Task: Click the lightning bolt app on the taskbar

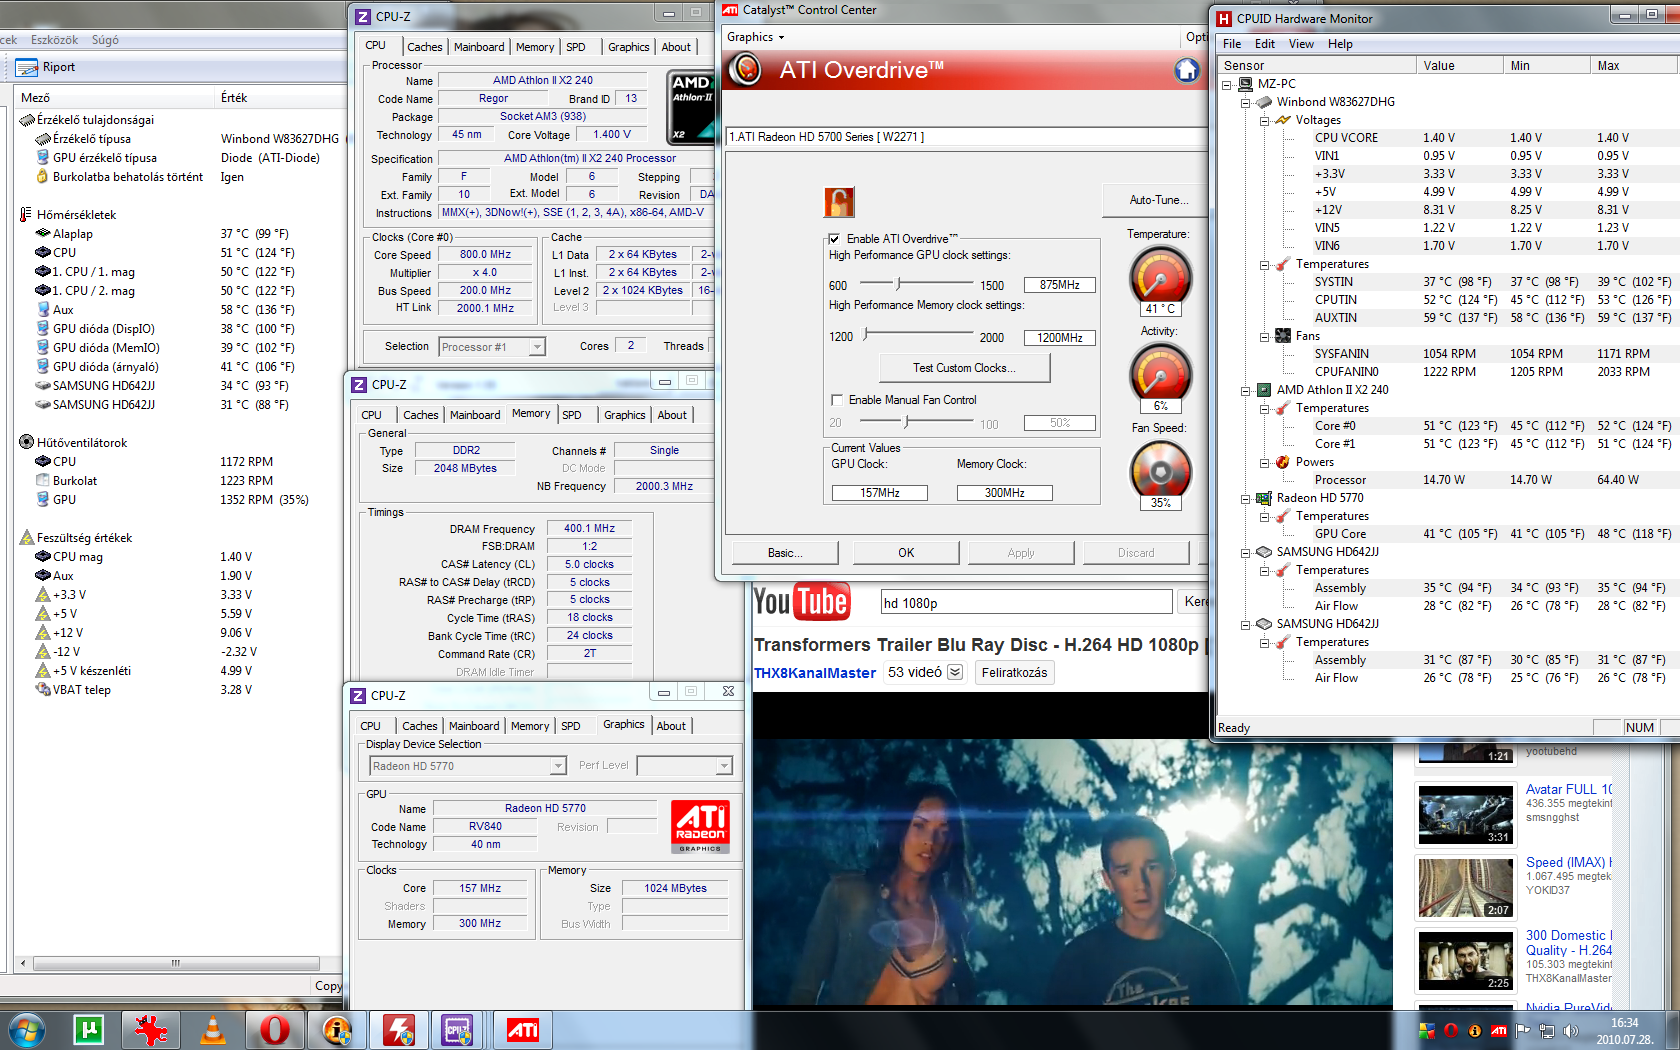Action: tap(399, 1030)
